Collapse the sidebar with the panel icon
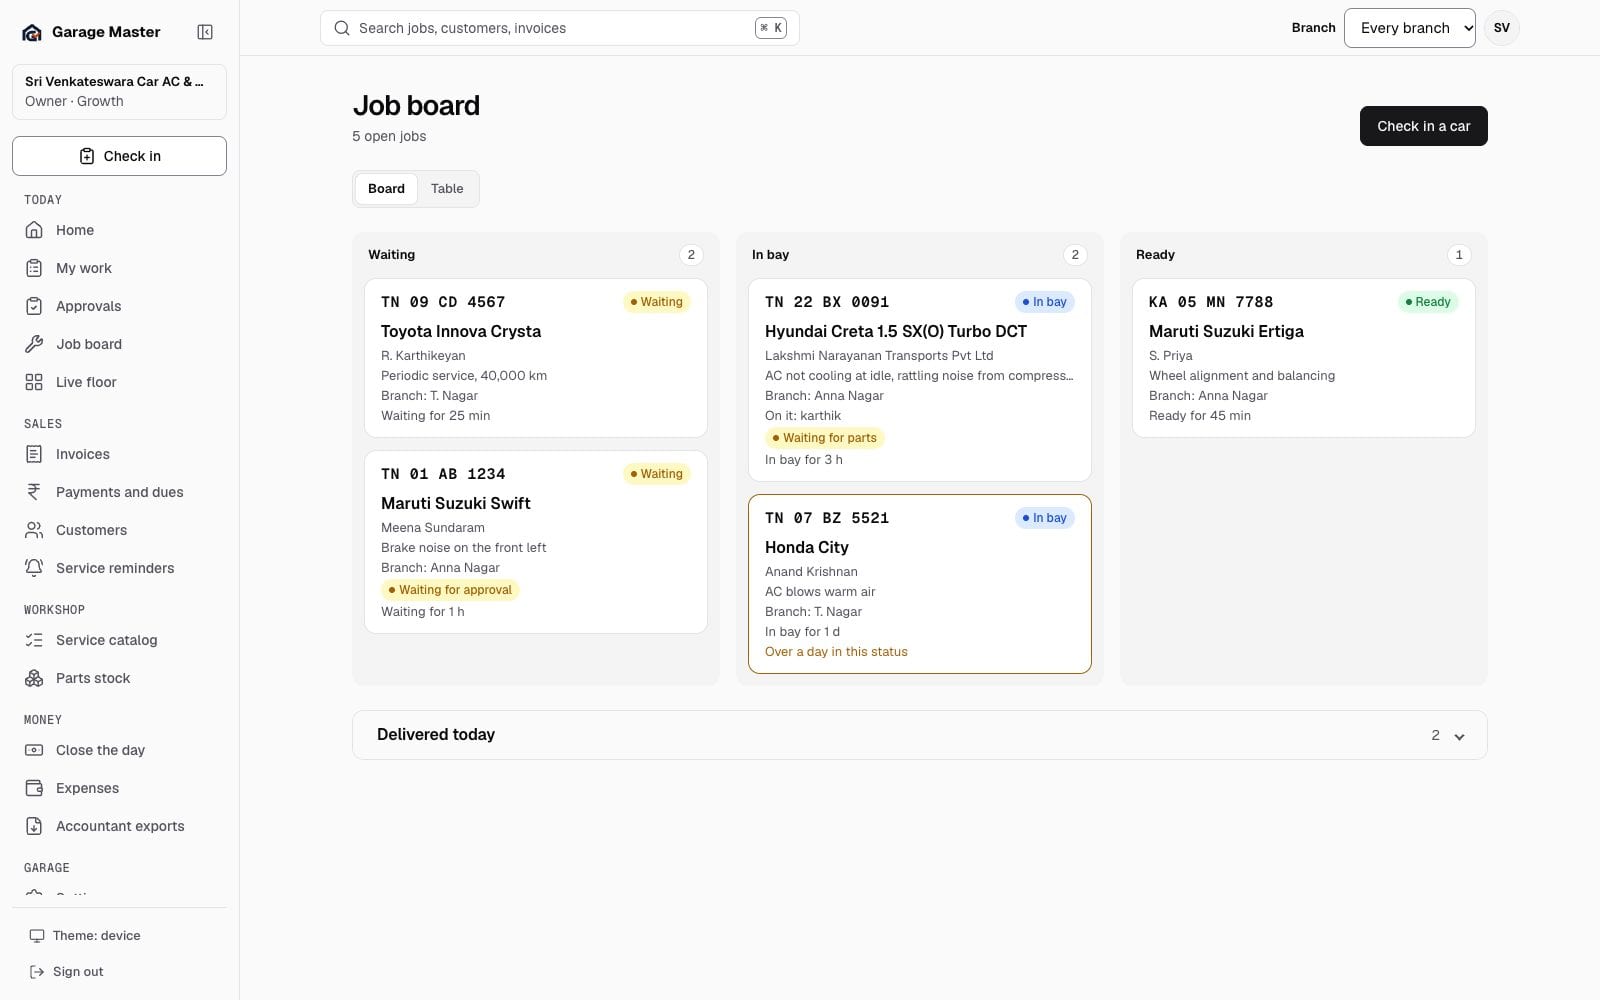The width and height of the screenshot is (1600, 1000). 205,32
